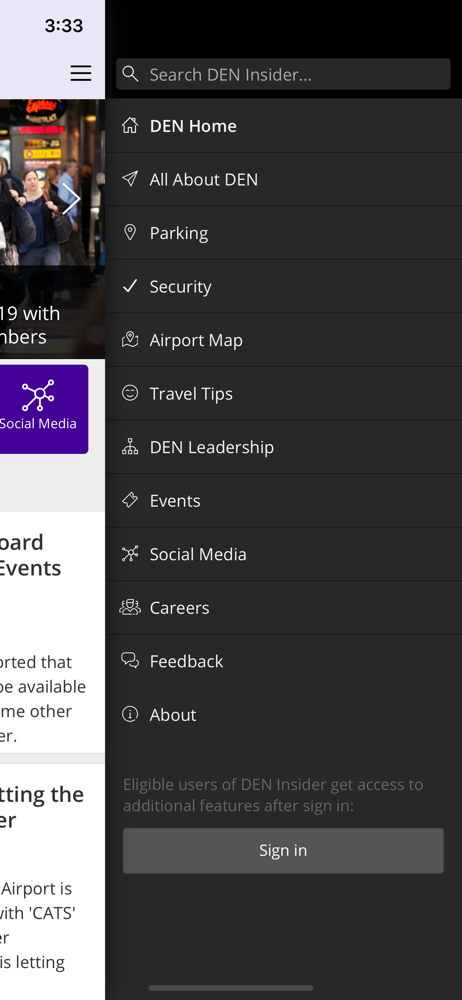Tap the hamburger menu icon
This screenshot has height=1000, width=462.
(80, 73)
